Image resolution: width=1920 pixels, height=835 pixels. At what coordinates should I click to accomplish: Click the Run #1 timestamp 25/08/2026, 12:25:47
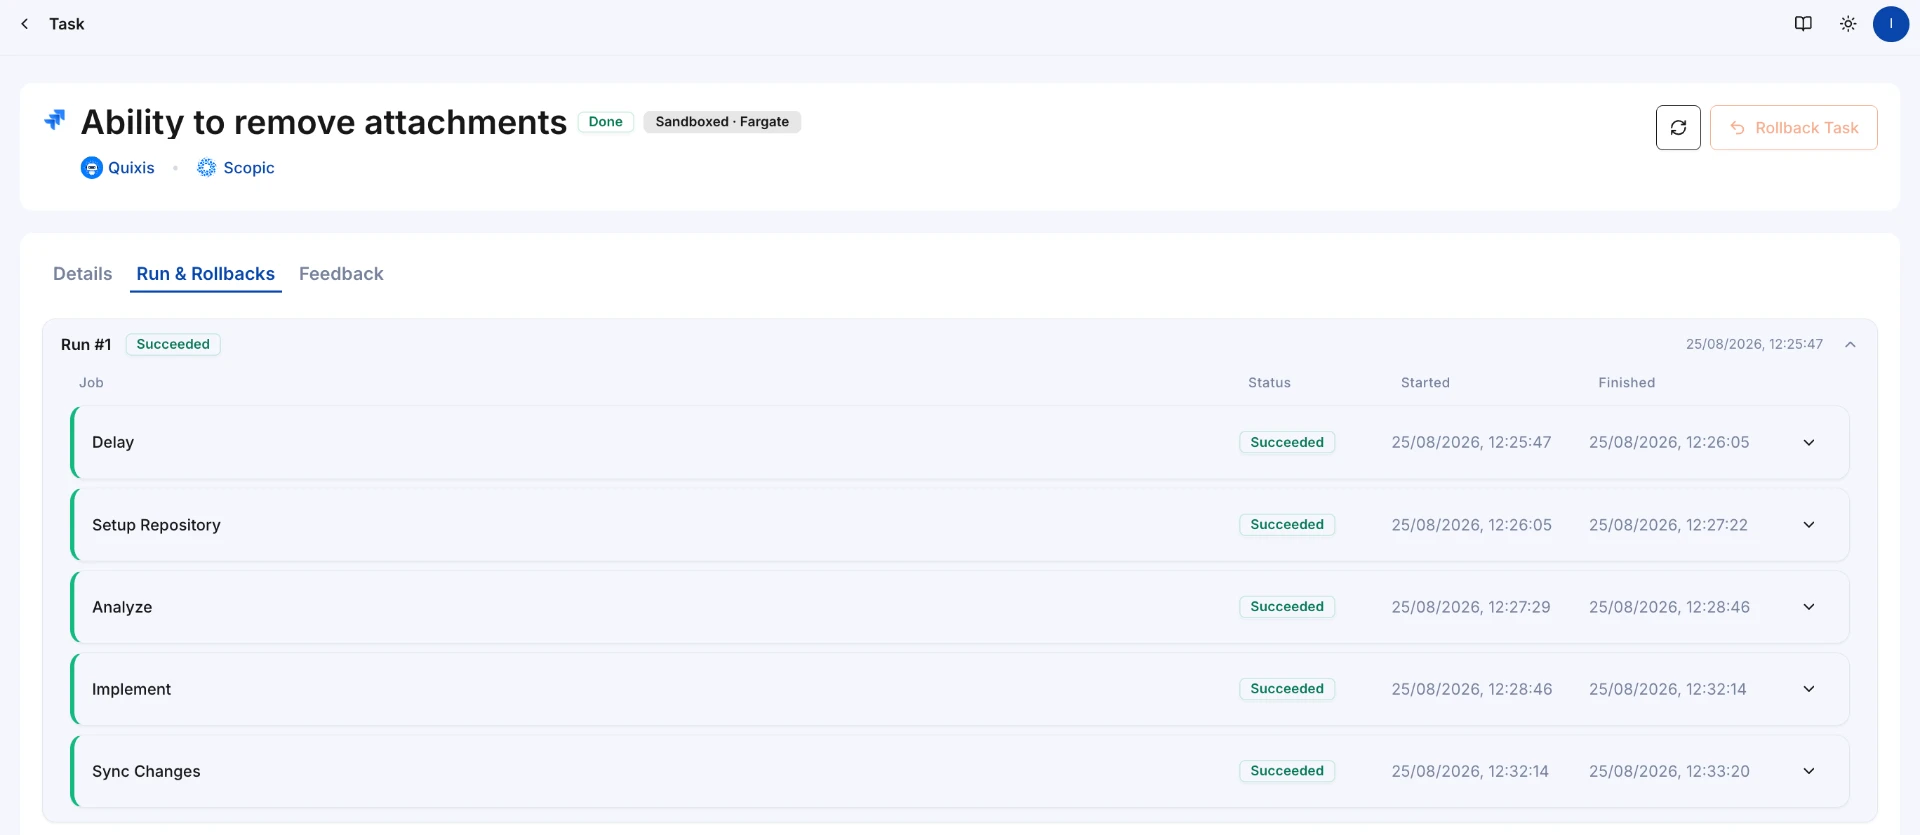(1754, 344)
